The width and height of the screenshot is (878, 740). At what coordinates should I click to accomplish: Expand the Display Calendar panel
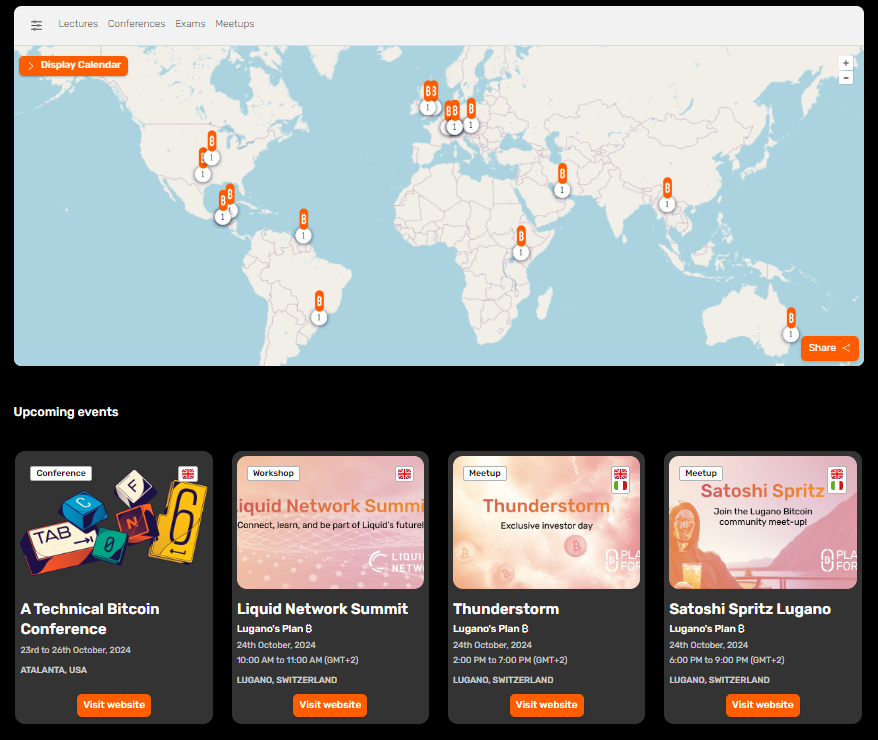click(74, 66)
